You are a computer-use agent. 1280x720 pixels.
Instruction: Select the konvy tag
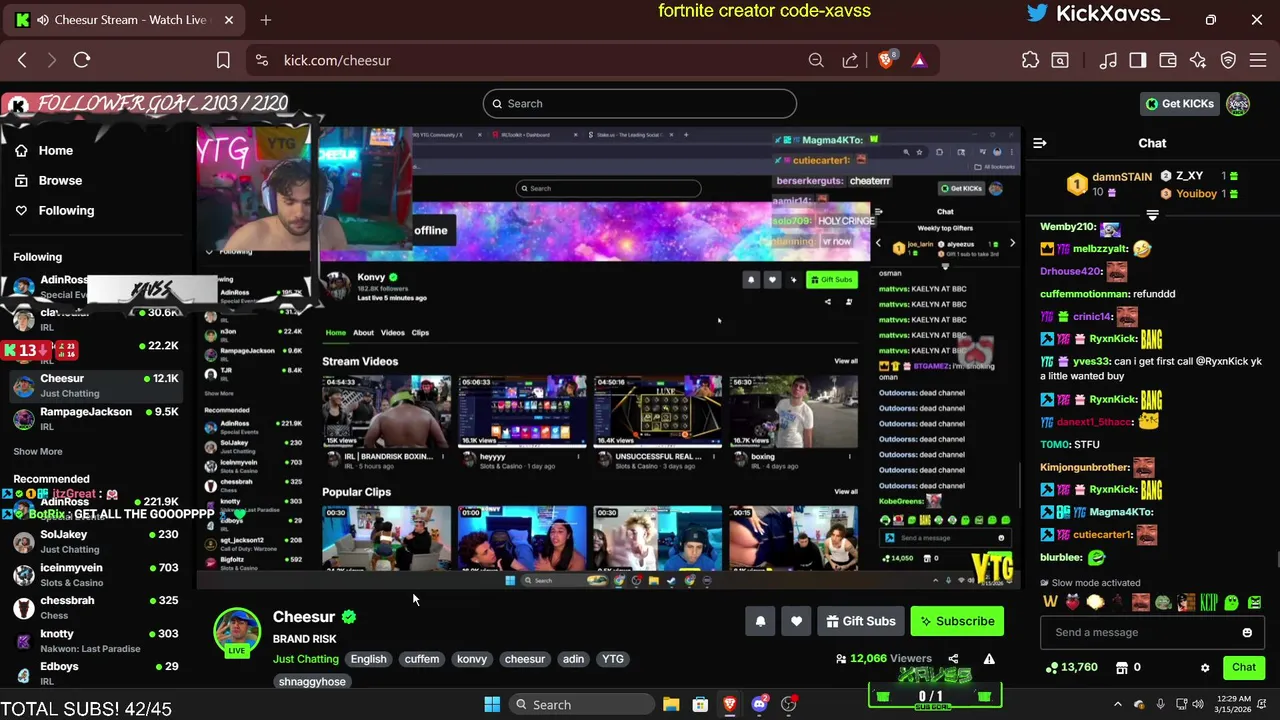coord(472,659)
